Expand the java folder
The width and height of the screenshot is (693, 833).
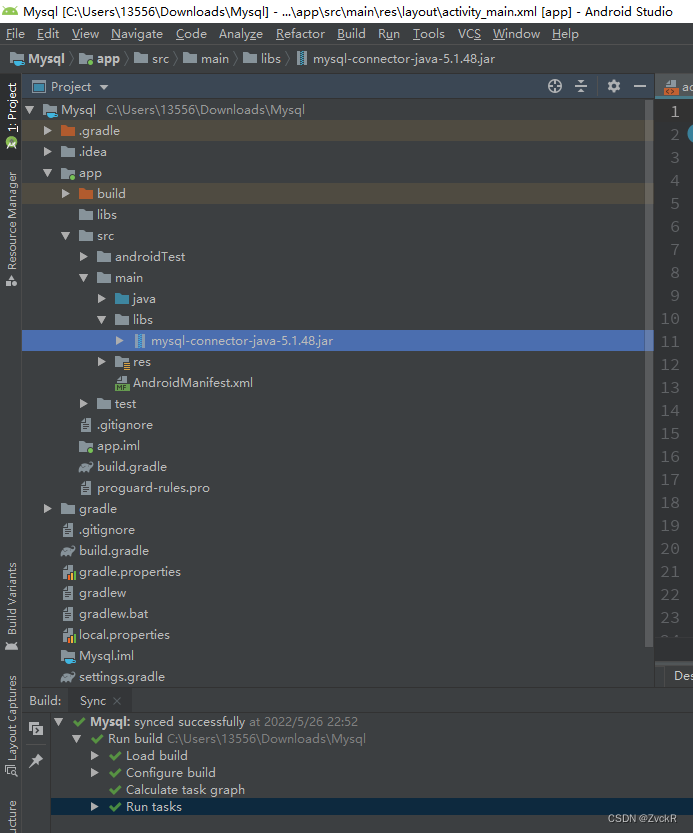102,299
